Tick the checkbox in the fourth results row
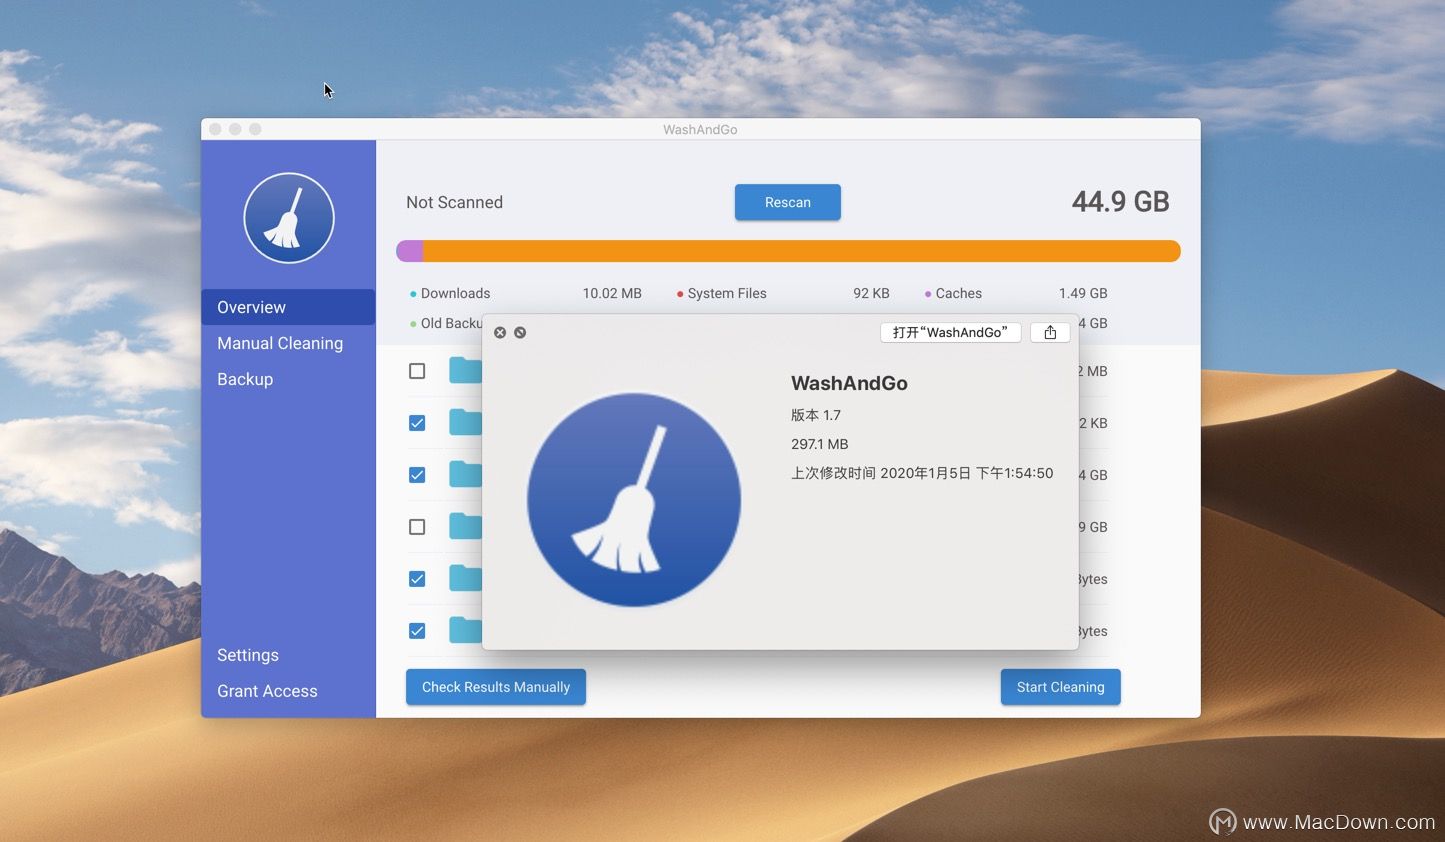Image resolution: width=1445 pixels, height=842 pixels. (x=417, y=527)
